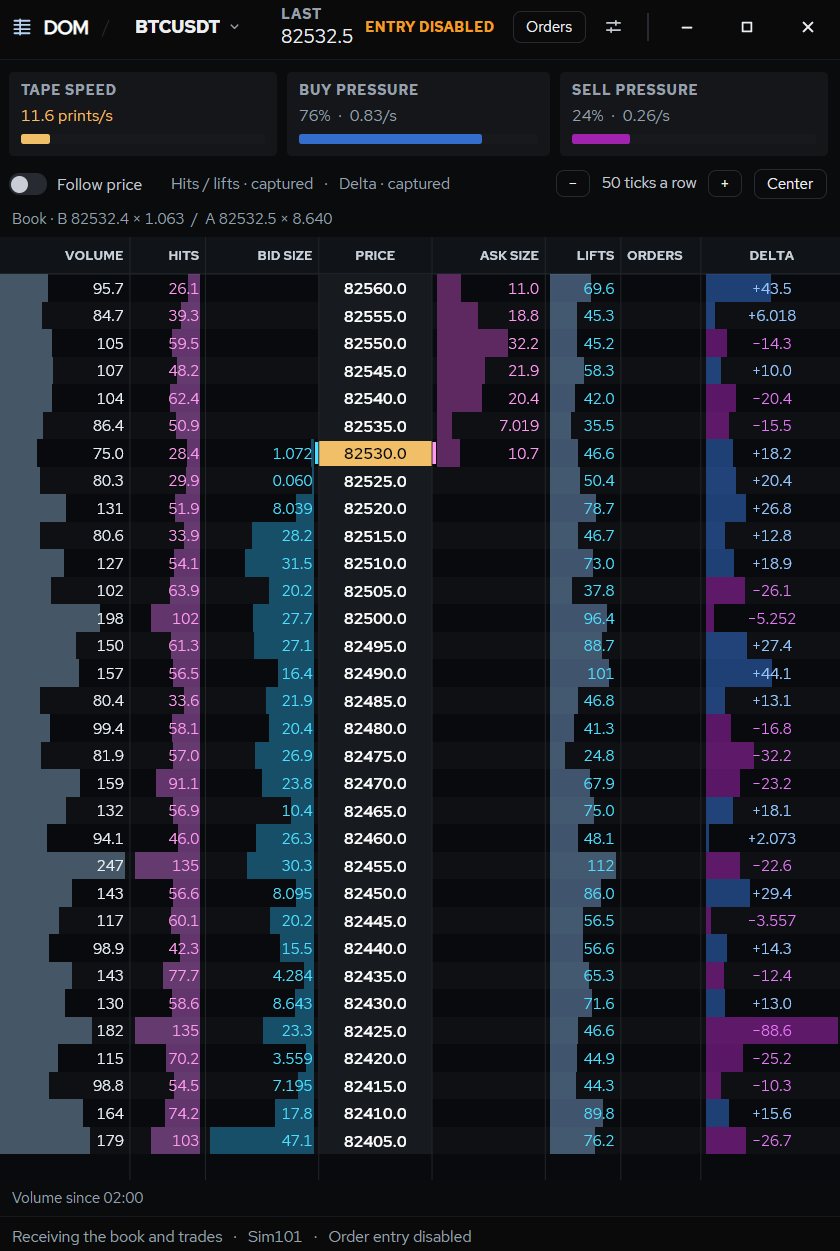
Task: Click the Volume since 02:00 text
Action: click(78, 1197)
